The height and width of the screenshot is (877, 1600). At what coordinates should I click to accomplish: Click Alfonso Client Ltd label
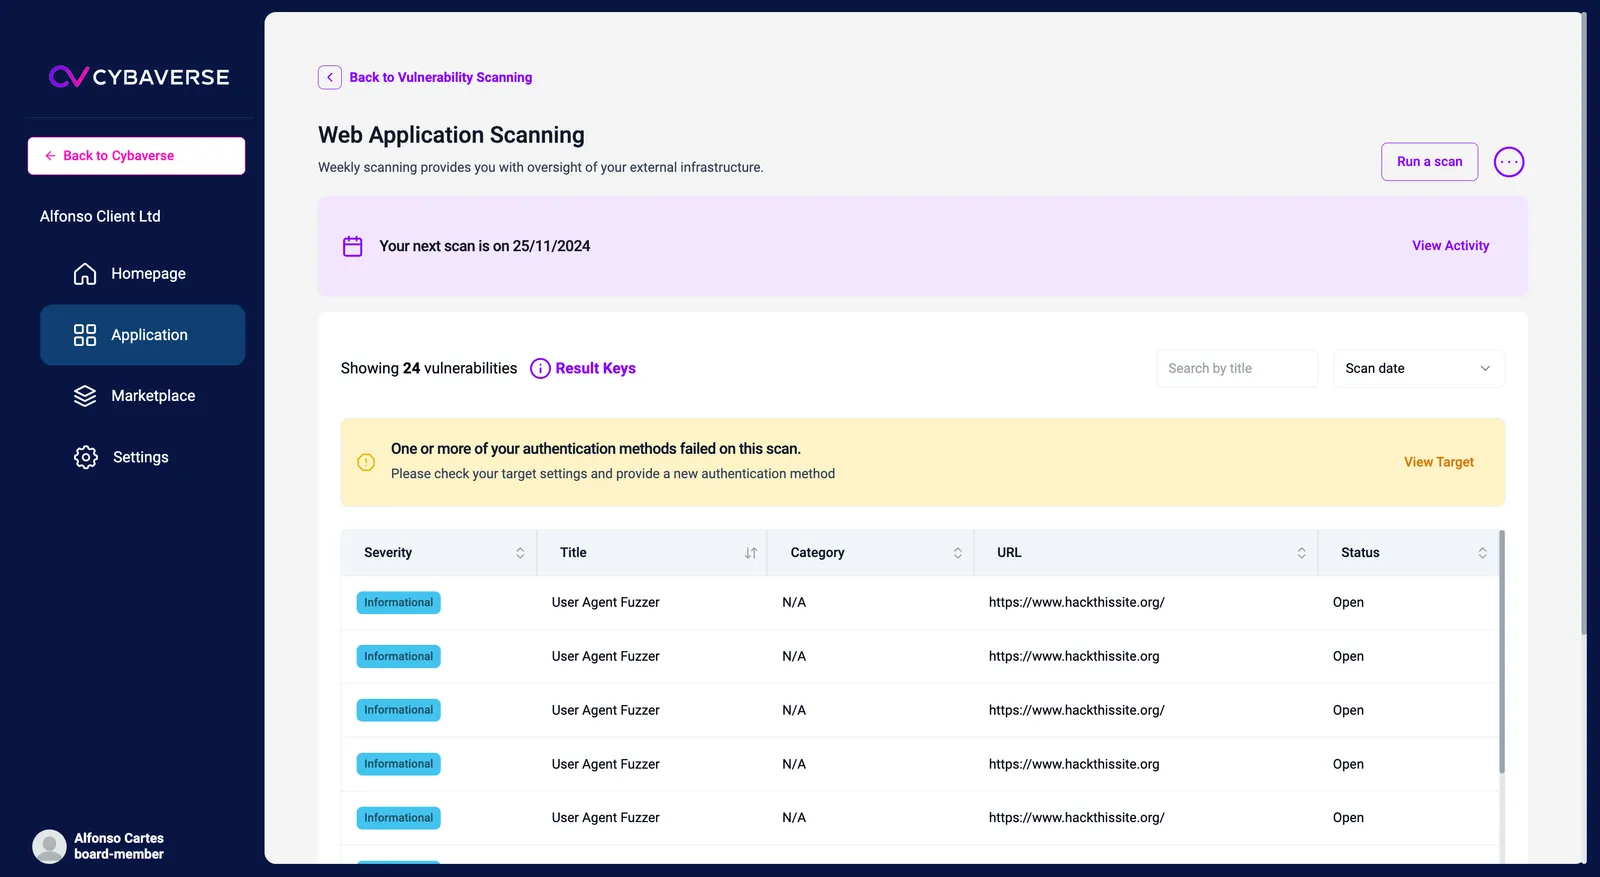(100, 216)
